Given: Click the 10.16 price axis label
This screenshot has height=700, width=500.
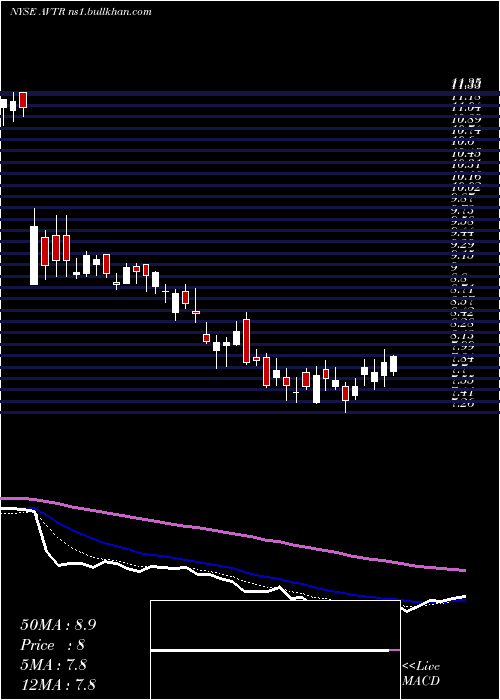Looking at the screenshot, I should tap(466, 176).
